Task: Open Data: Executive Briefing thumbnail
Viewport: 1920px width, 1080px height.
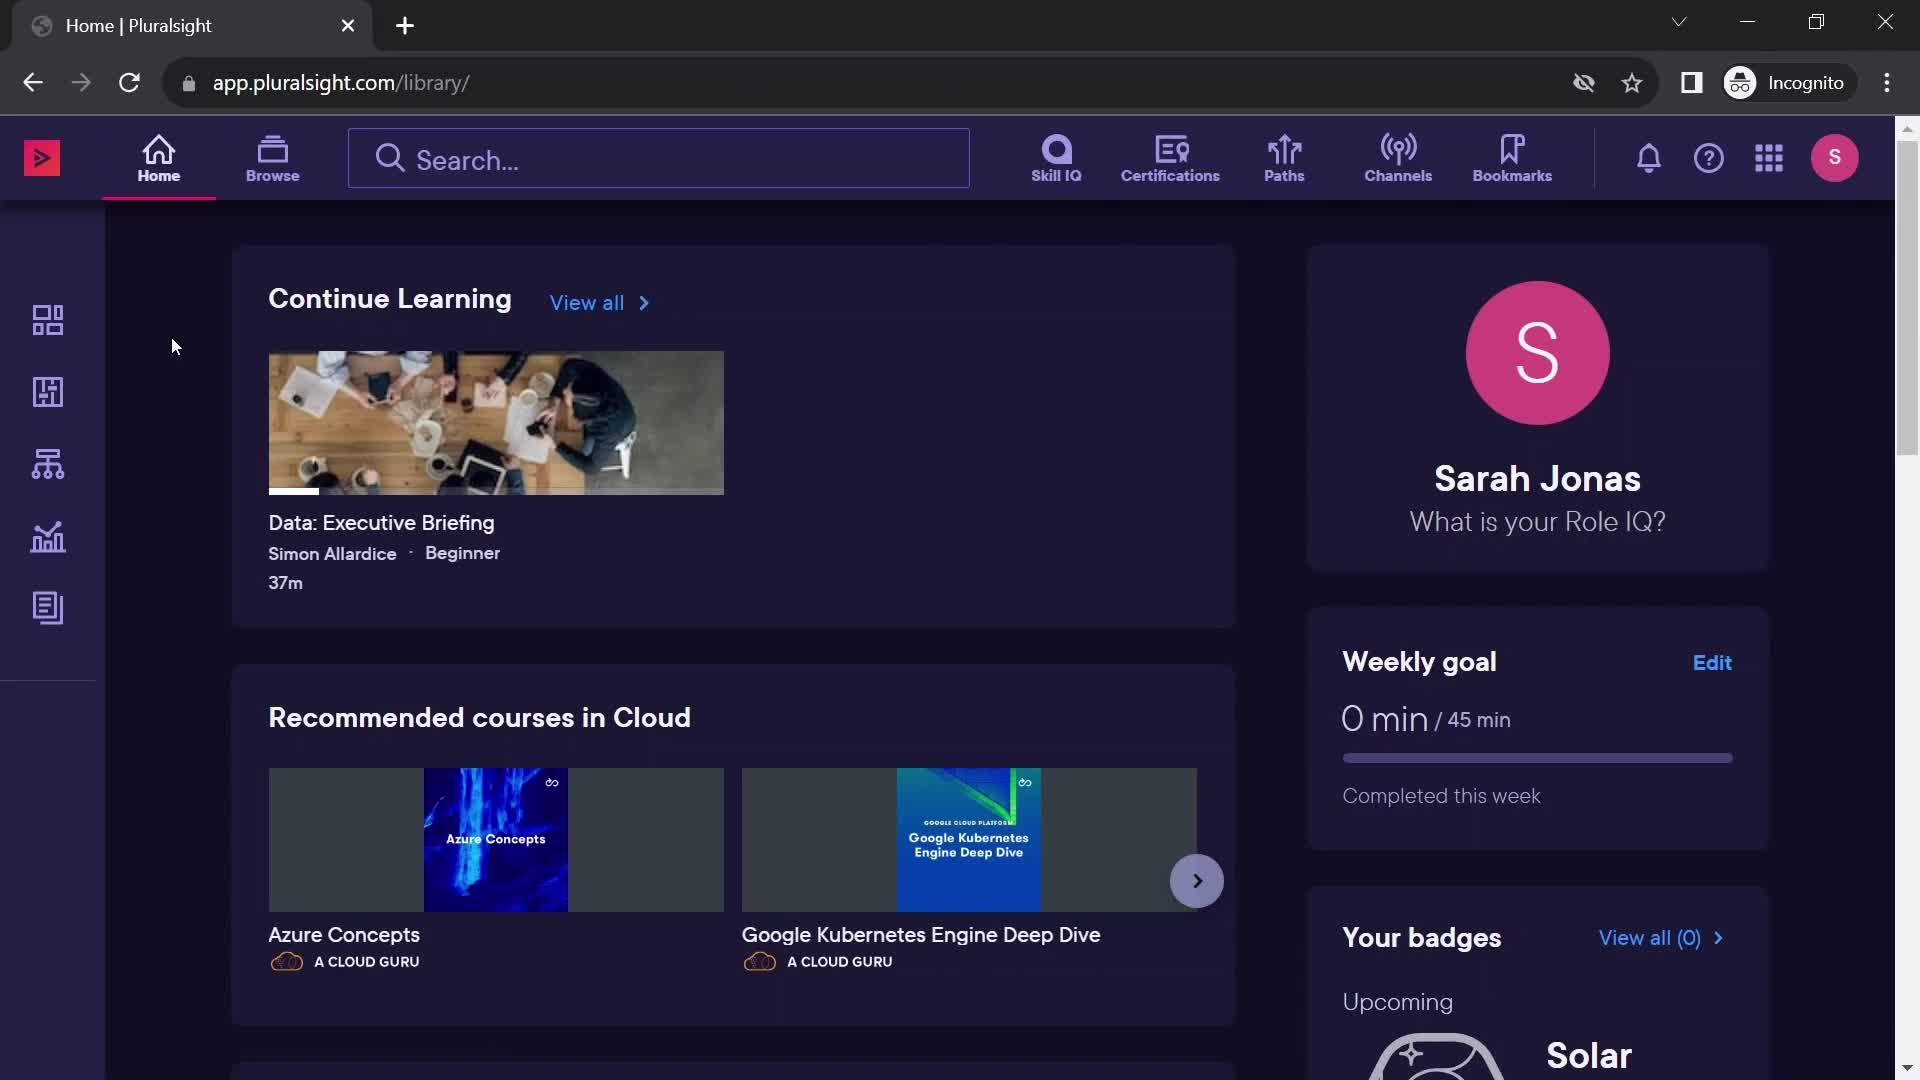Action: click(496, 423)
